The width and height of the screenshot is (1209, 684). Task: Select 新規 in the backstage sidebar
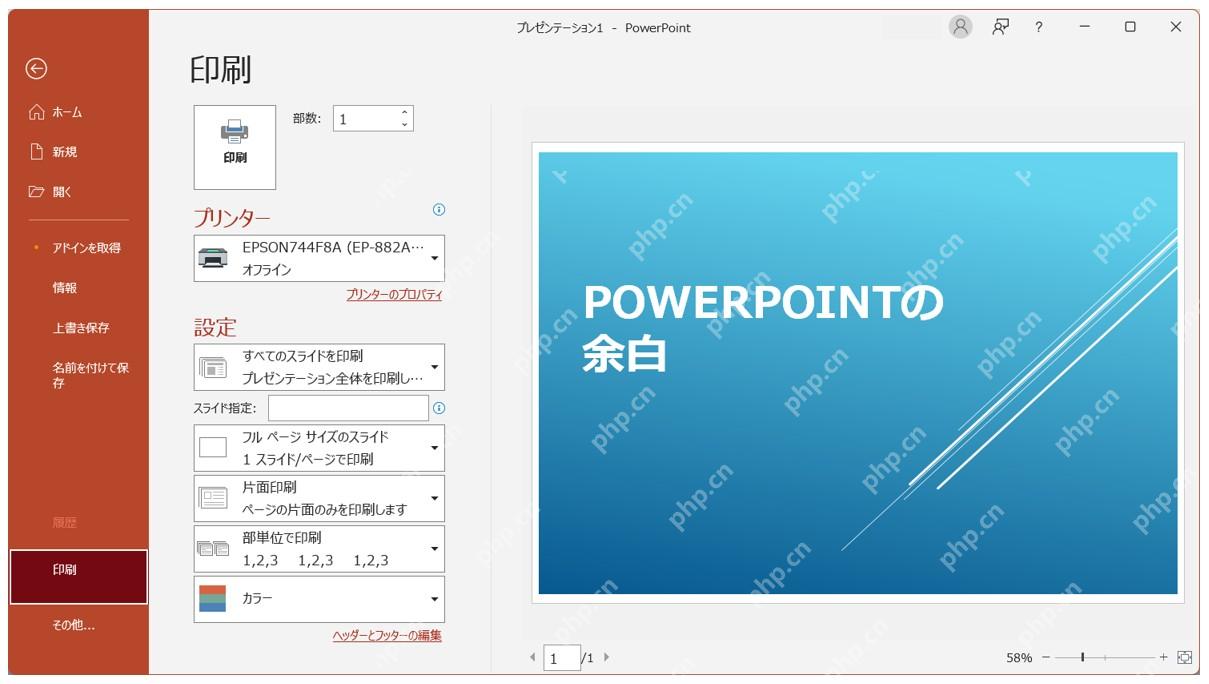(64, 152)
